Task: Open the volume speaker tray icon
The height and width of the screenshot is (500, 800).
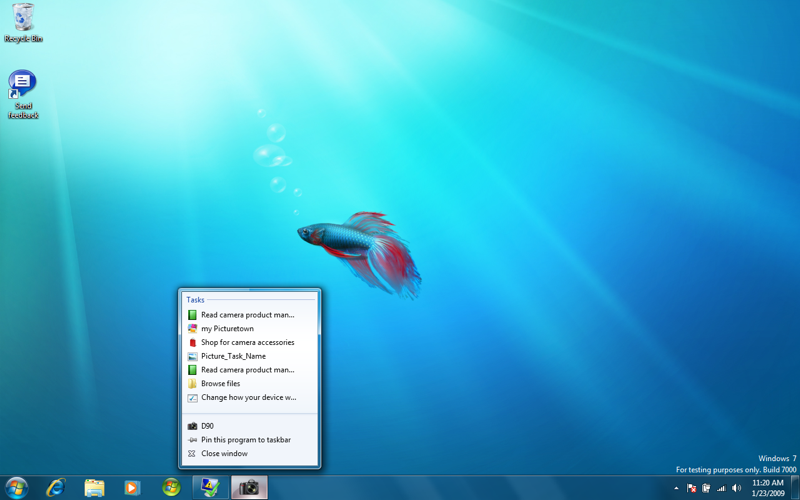Action: [736, 488]
